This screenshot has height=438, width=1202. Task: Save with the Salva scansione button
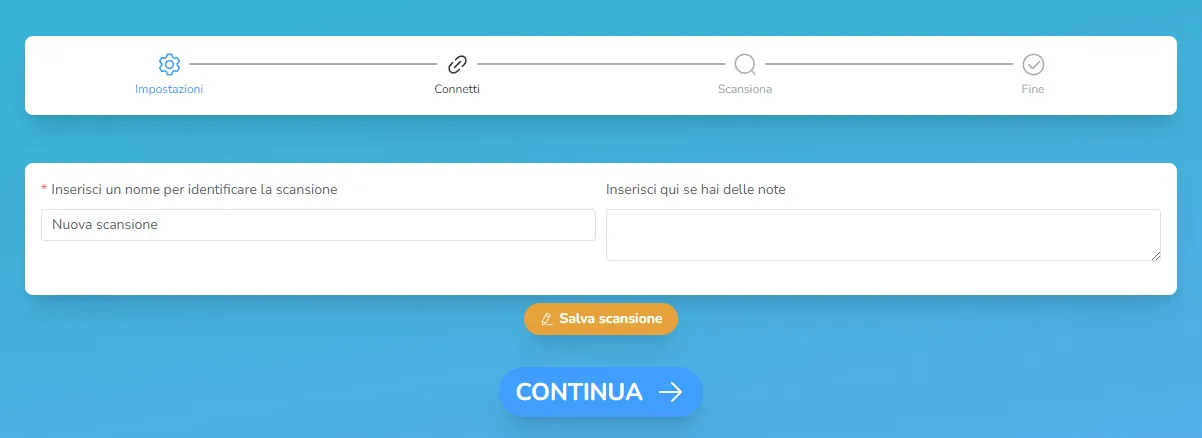(601, 319)
